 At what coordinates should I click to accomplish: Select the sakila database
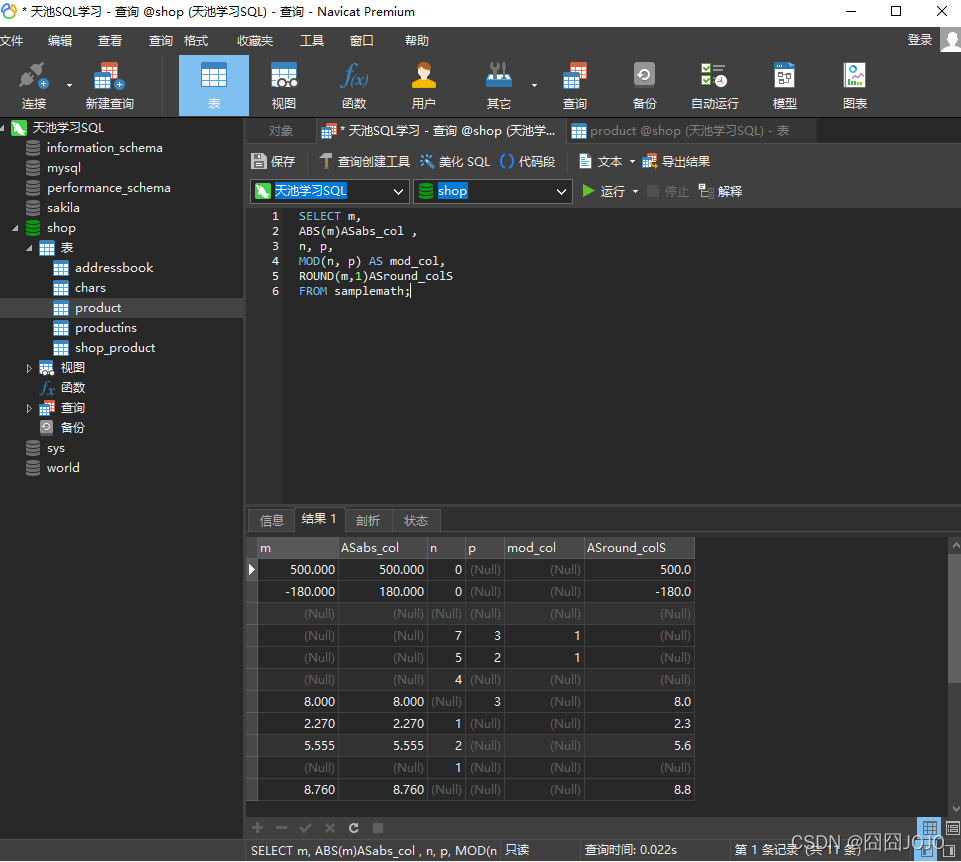(x=63, y=208)
